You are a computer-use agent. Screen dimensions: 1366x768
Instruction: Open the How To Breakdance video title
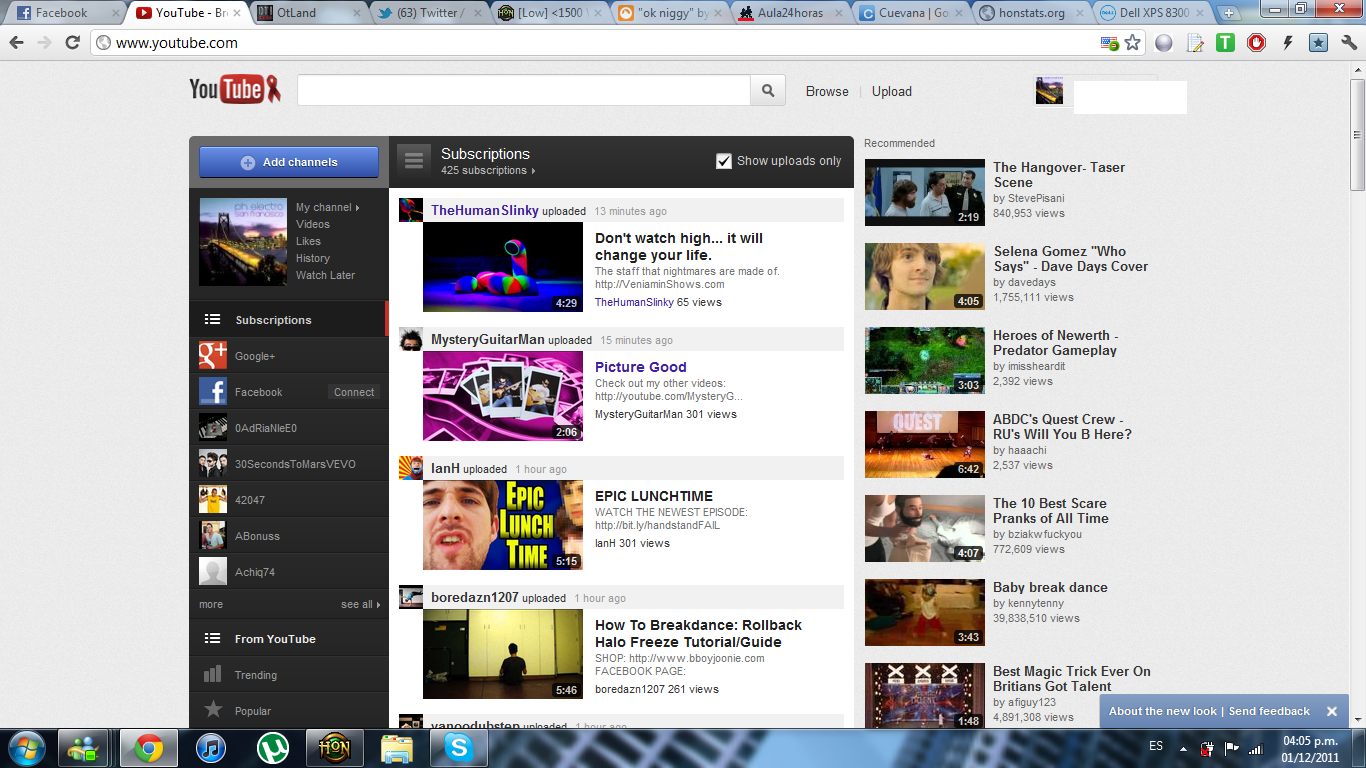point(698,633)
